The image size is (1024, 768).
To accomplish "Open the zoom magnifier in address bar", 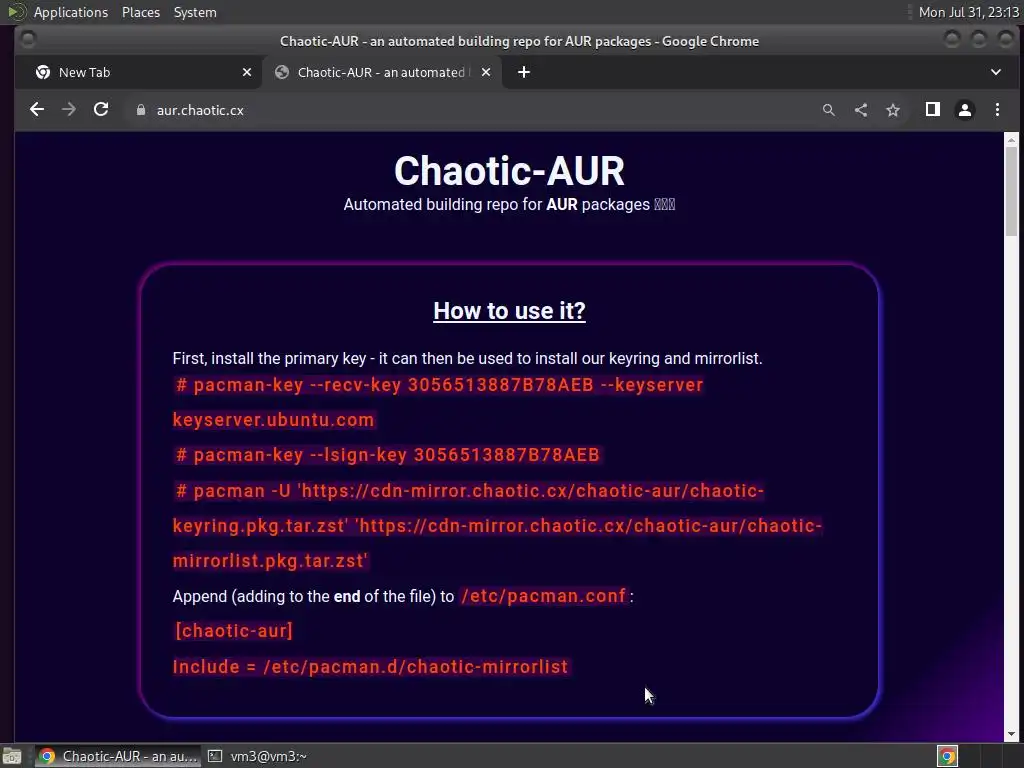I will tap(829, 110).
